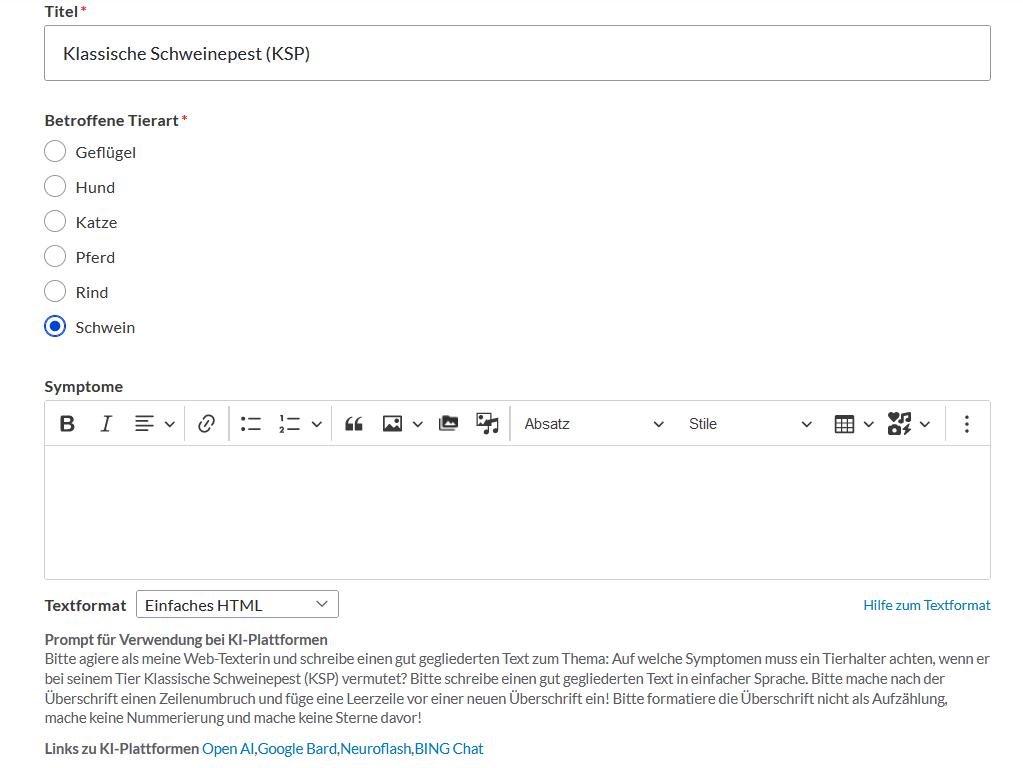Viewport: 1023px width, 768px height.
Task: Click the Titel input field
Action: pyautogui.click(x=517, y=54)
